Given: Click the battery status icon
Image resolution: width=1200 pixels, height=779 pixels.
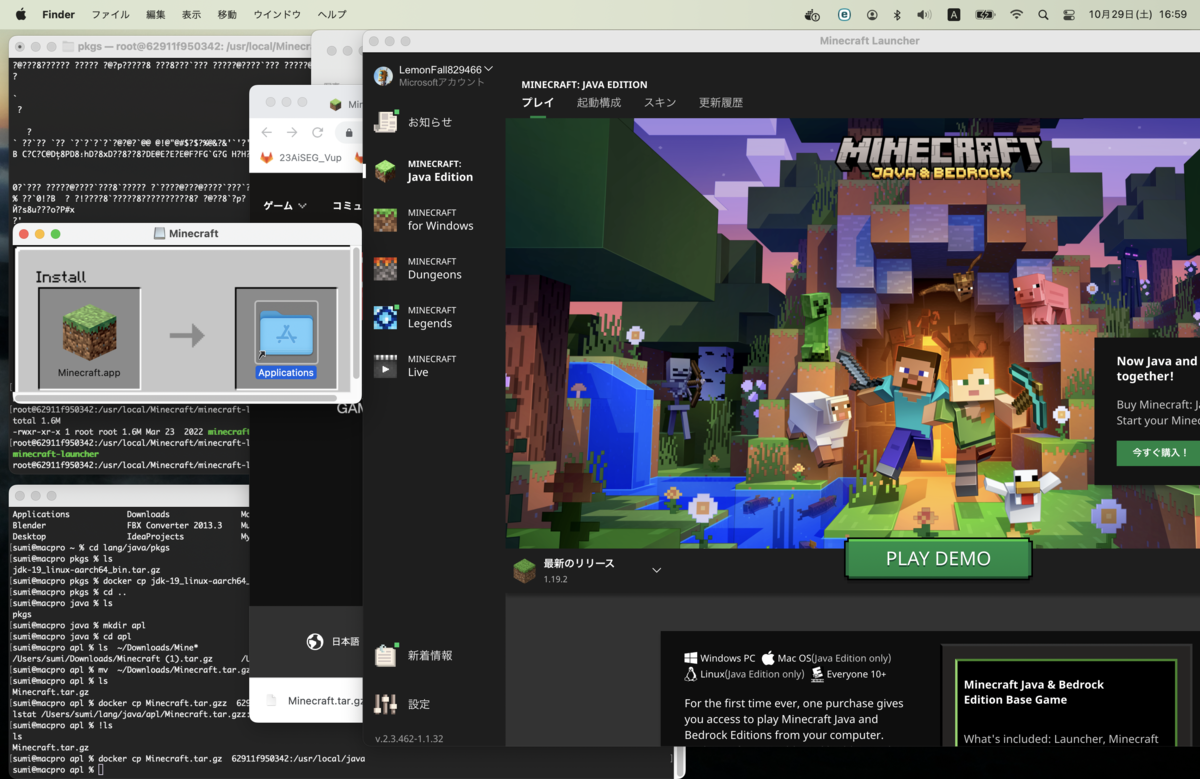Looking at the screenshot, I should click(x=985, y=15).
